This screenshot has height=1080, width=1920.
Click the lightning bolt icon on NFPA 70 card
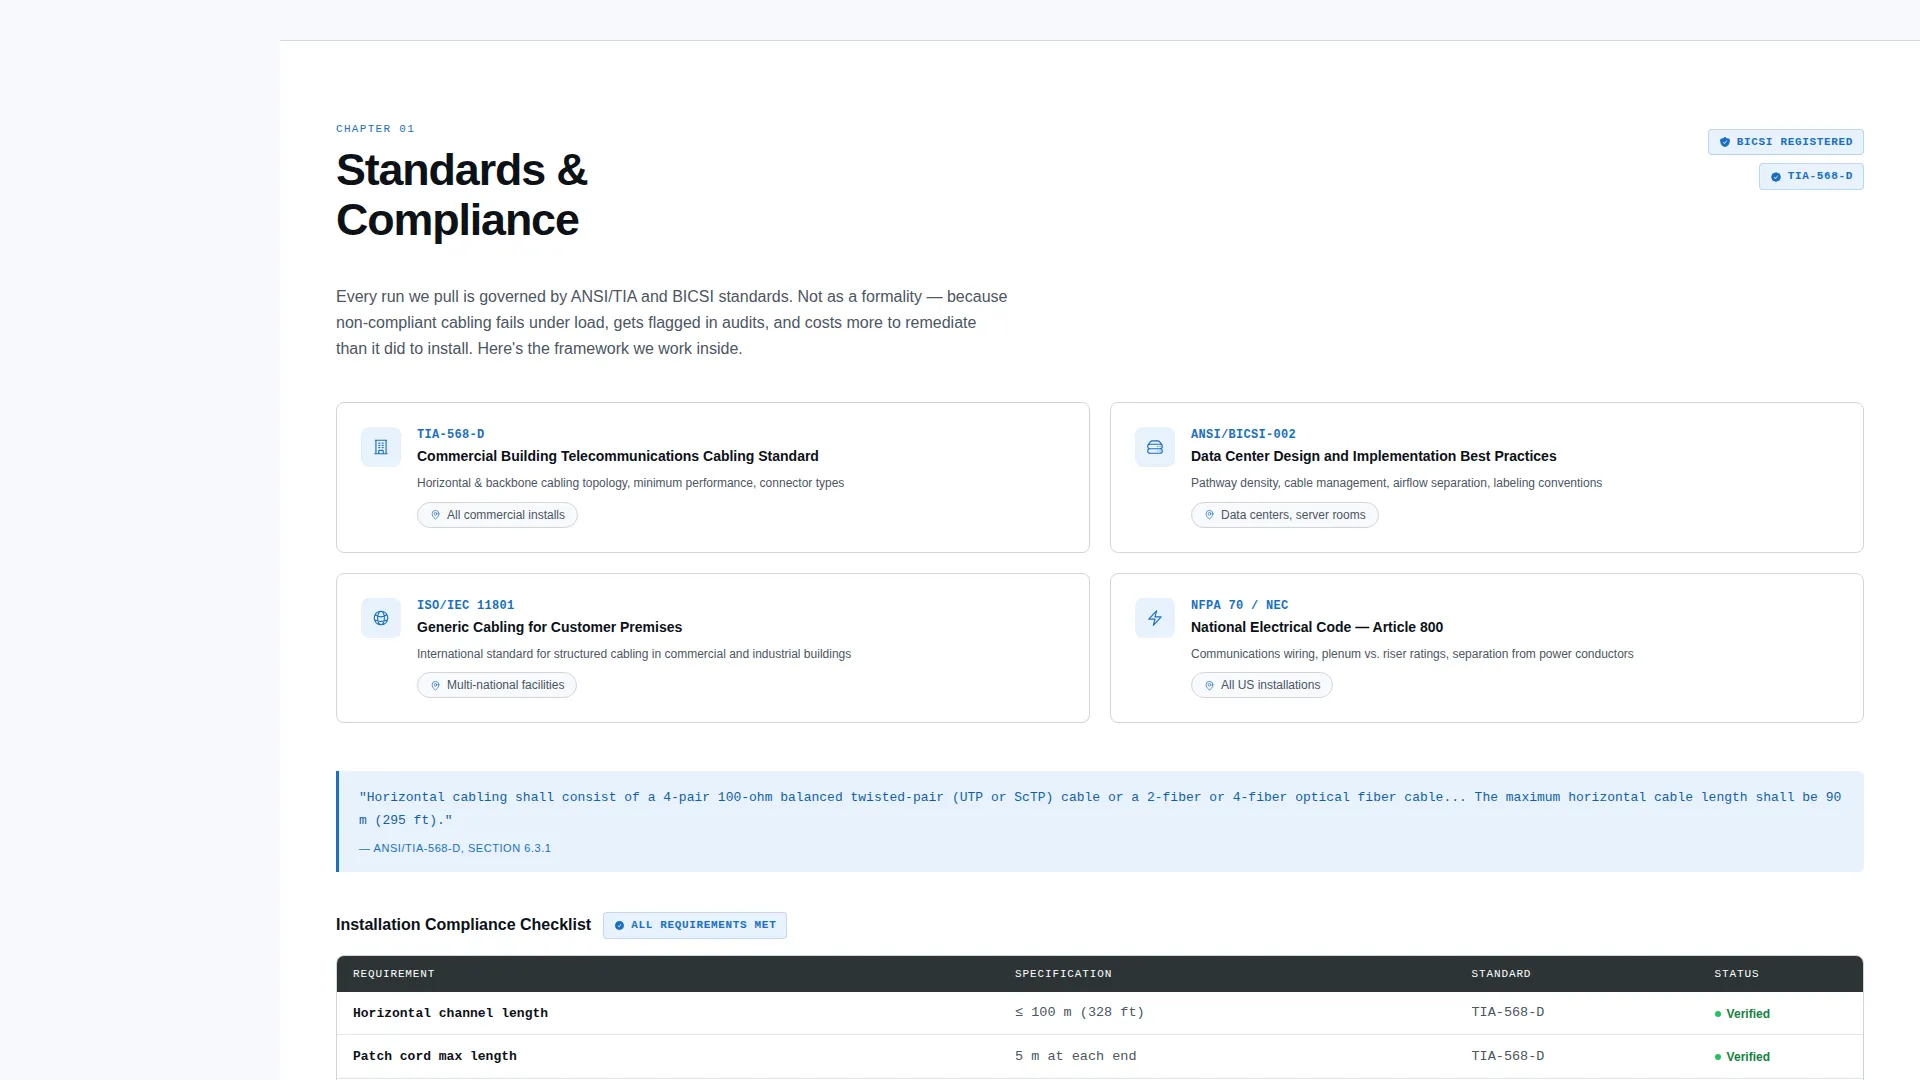tap(1155, 618)
